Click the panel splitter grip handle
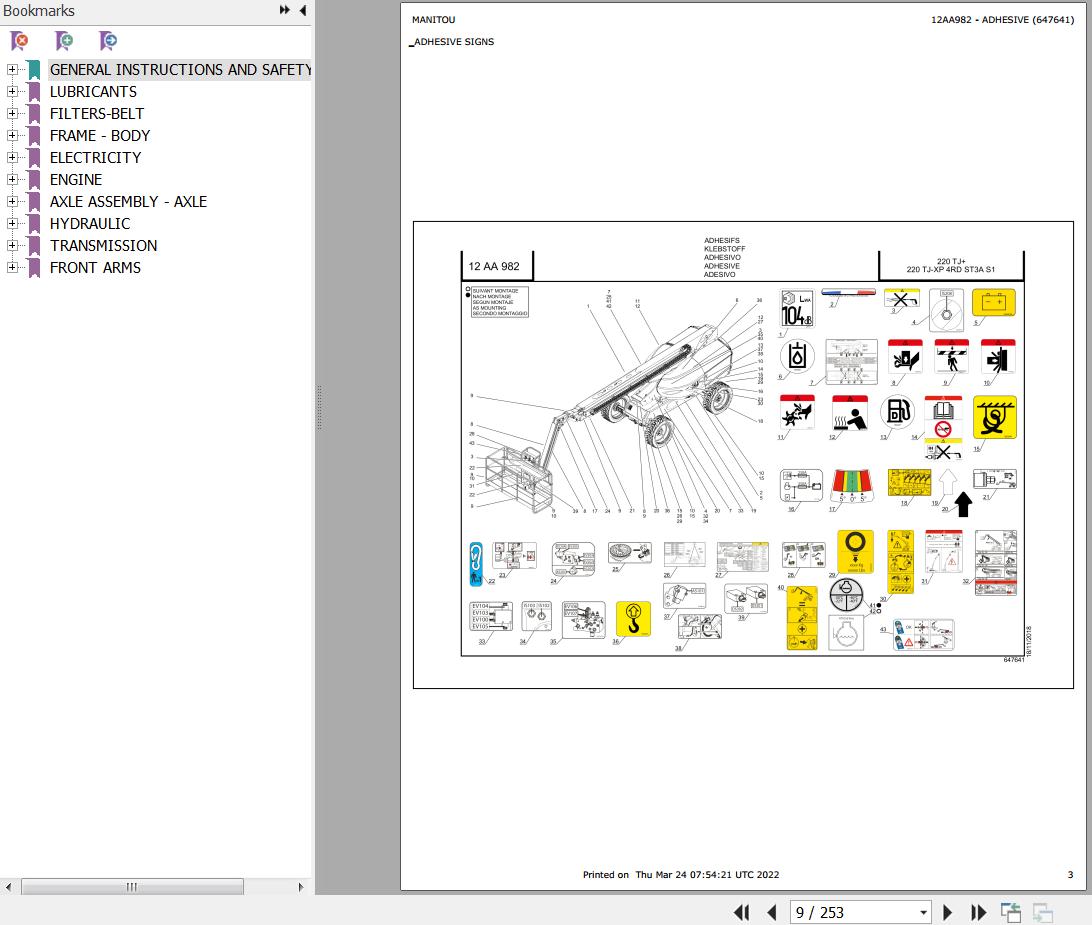 [x=319, y=407]
